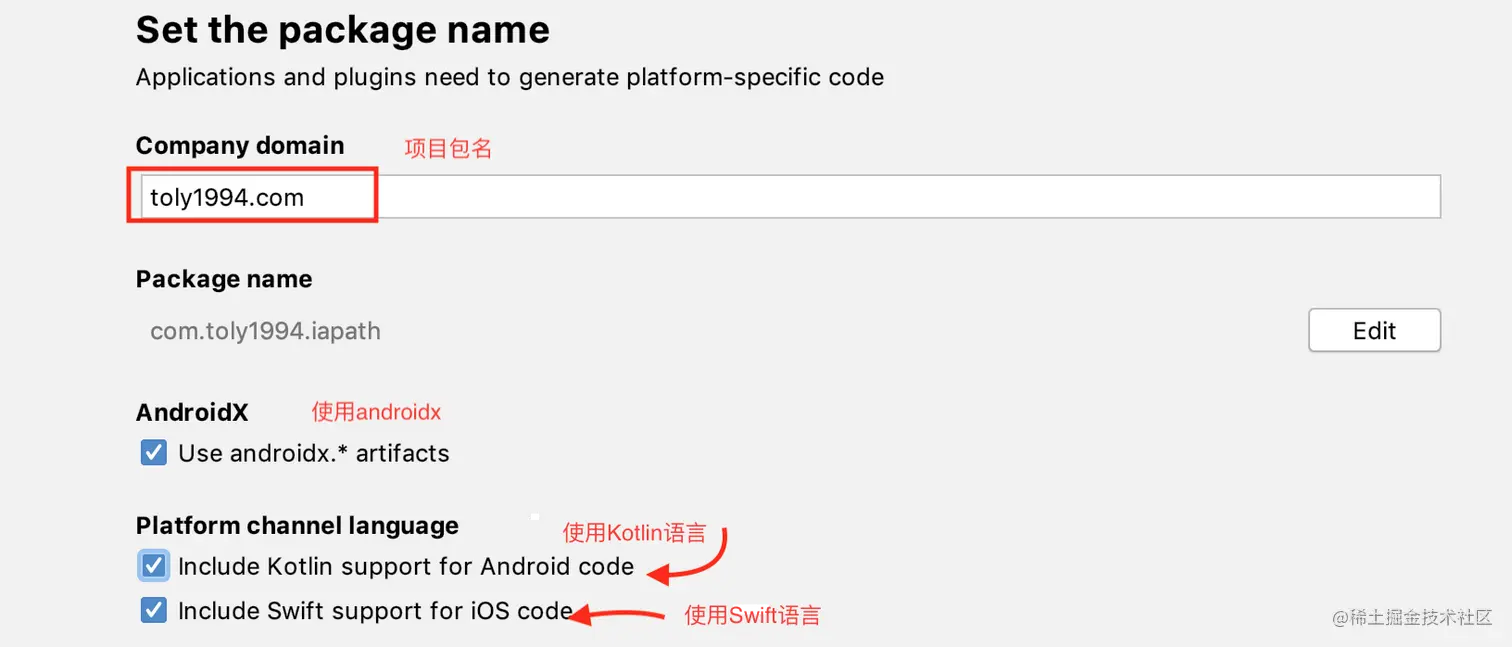Image resolution: width=1512 pixels, height=647 pixels.
Task: Click the Company domain text field
Action: click(788, 197)
